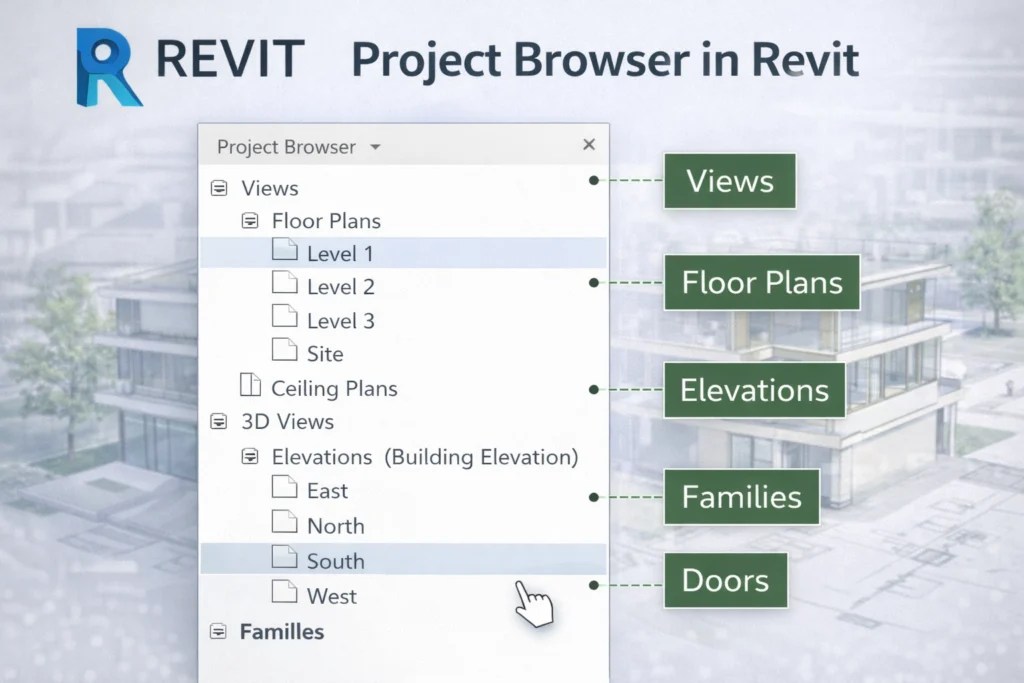Screen dimensions: 1024x683
Task: Collapse the Views tree node
Action: pos(218,187)
